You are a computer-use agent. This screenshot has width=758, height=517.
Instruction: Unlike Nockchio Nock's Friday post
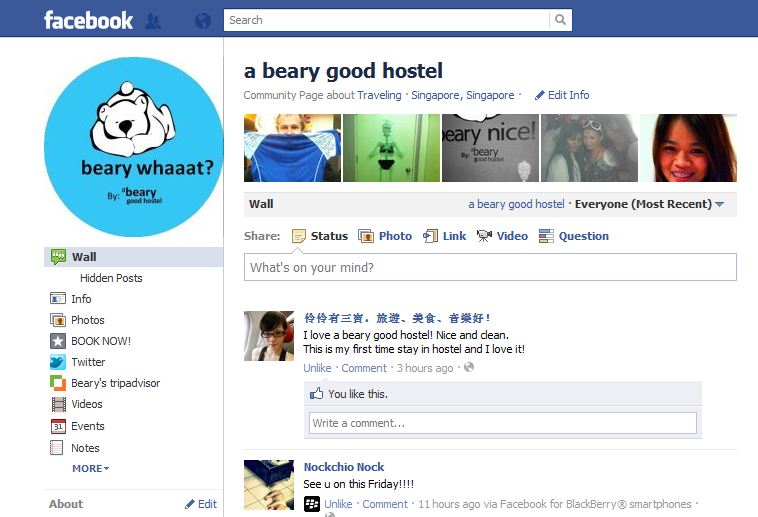pyautogui.click(x=338, y=504)
